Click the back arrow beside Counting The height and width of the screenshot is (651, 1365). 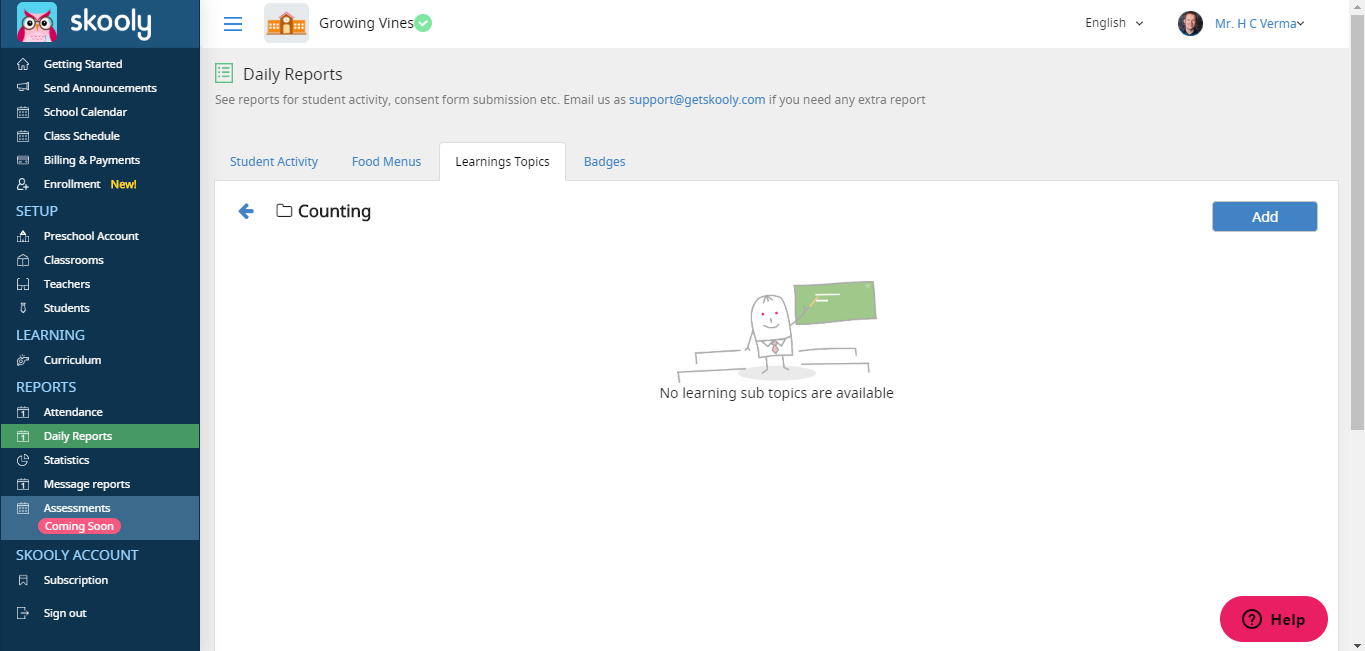pos(246,211)
